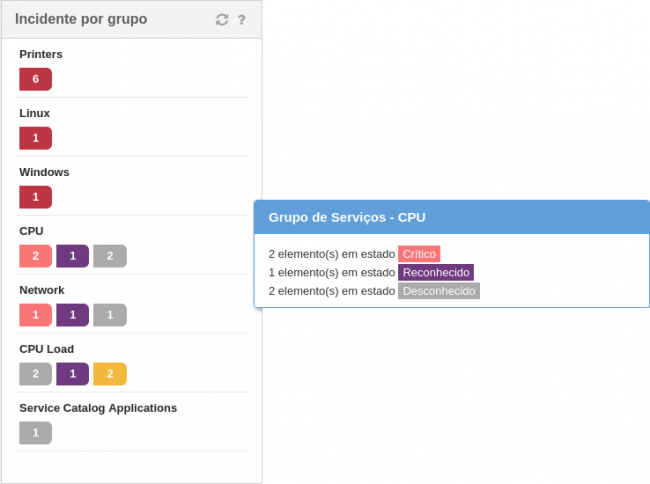The height and width of the screenshot is (484, 650).
Task: Click the Reconhecido label in the tooltip
Action: 436,272
